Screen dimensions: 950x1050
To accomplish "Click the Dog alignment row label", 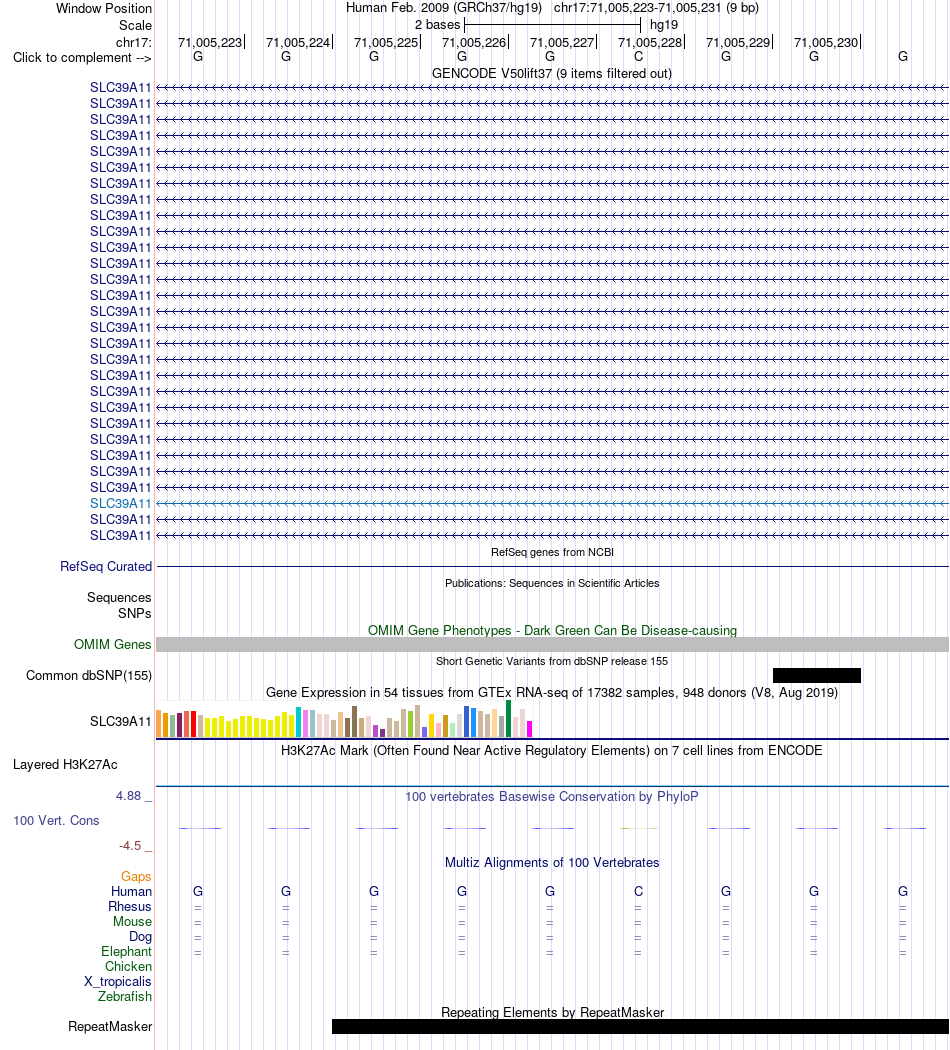I will click(140, 937).
